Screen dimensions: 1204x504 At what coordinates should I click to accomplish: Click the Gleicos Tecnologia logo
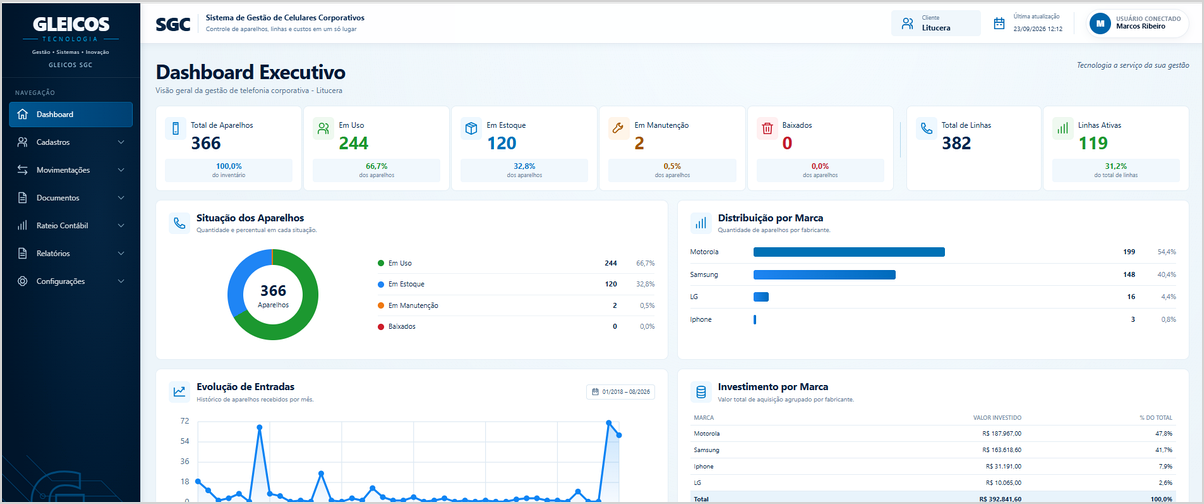[x=70, y=30]
